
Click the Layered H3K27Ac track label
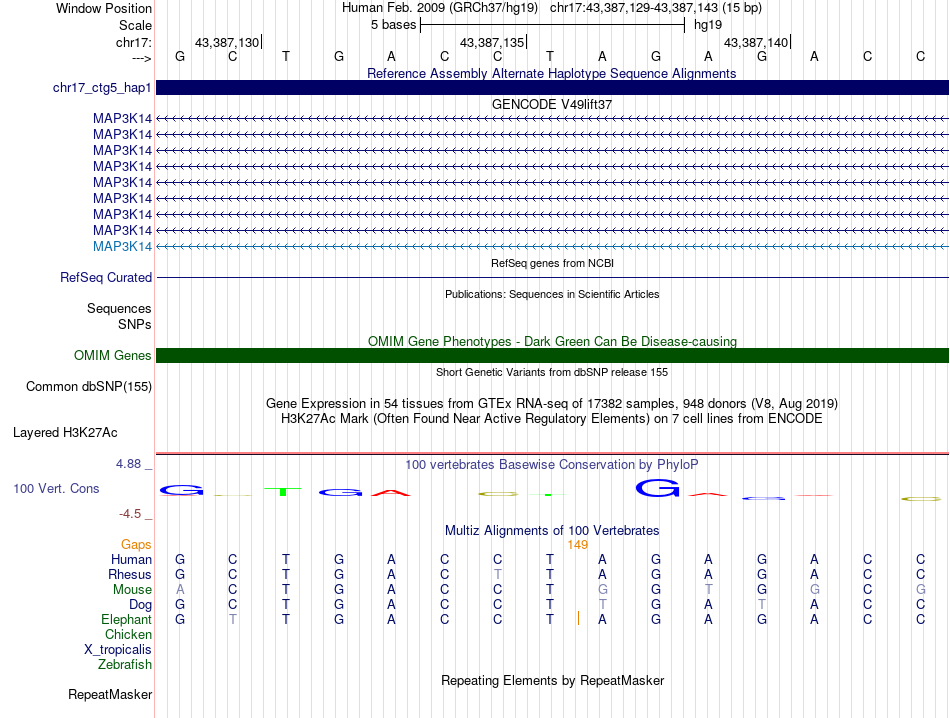[x=65, y=433]
